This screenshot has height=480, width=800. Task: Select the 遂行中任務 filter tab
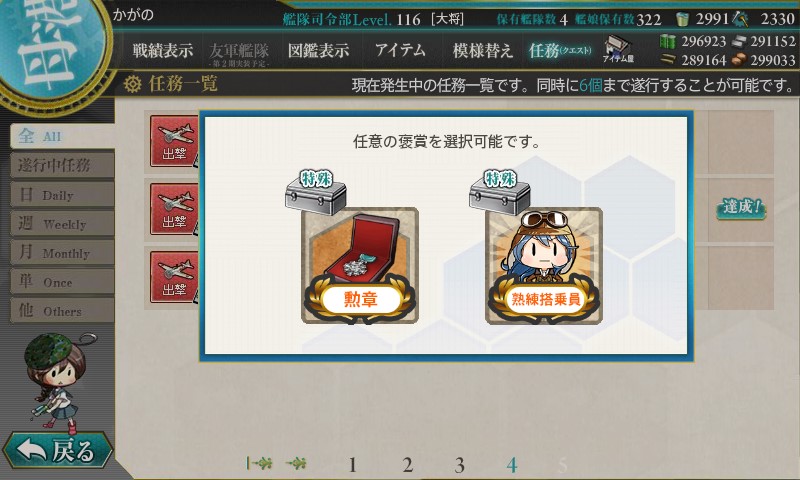[x=62, y=165]
